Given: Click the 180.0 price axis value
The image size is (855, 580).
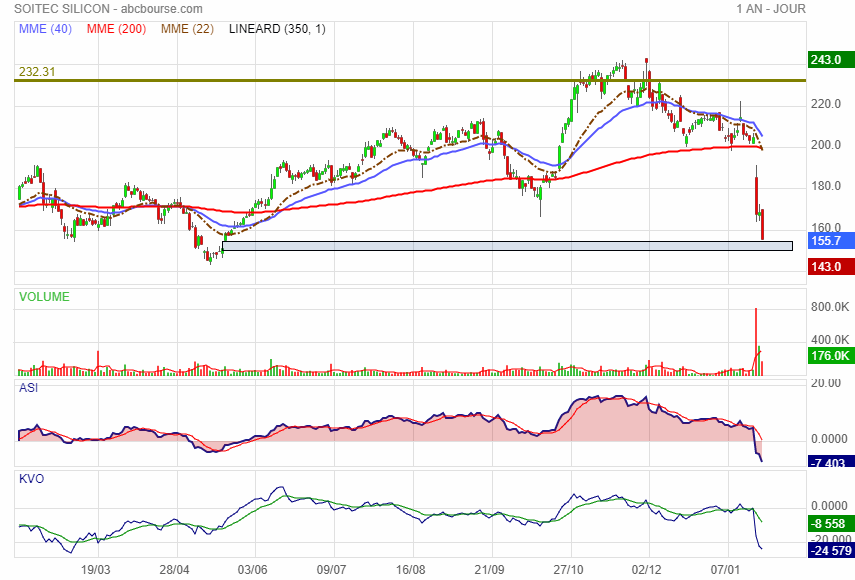Looking at the screenshot, I should point(826,186).
